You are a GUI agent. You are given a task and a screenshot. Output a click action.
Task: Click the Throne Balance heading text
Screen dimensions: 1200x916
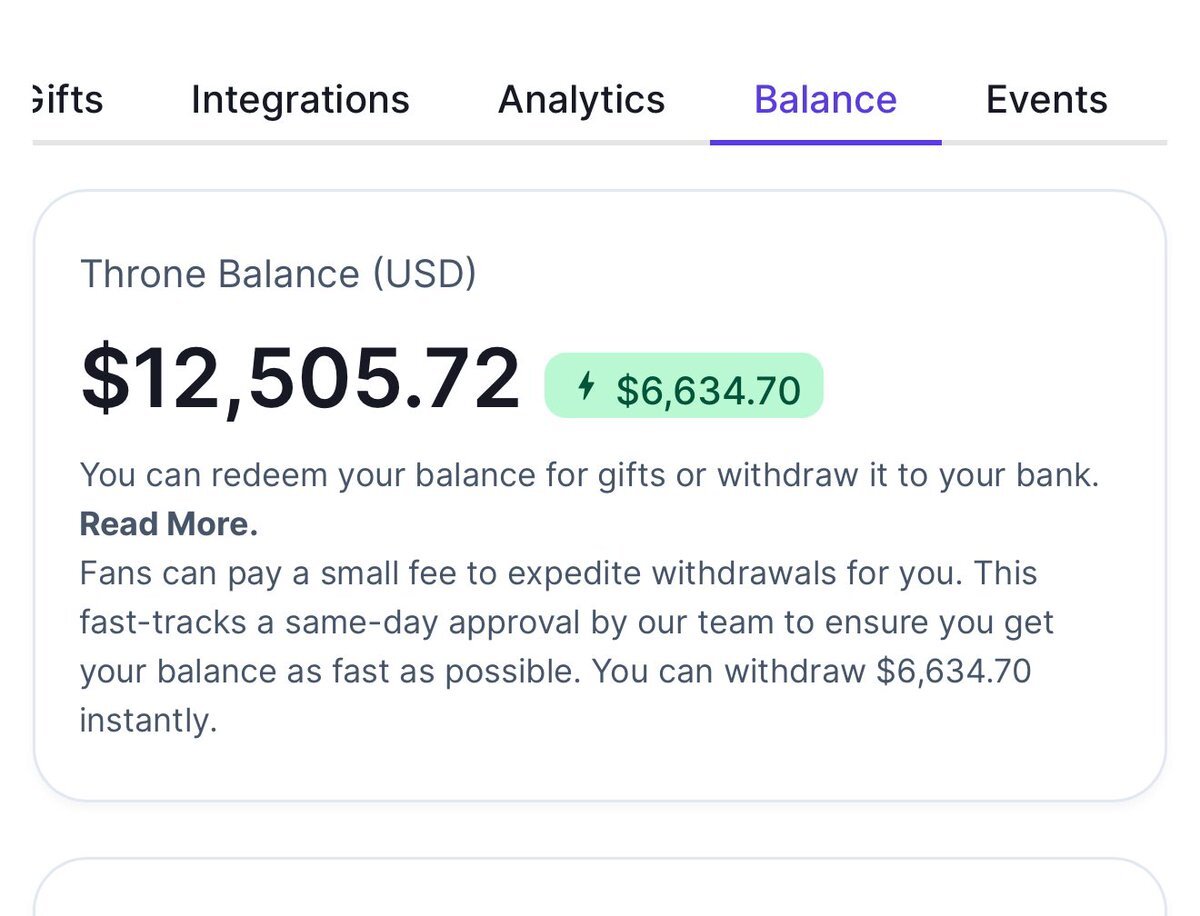[x=220, y=274]
